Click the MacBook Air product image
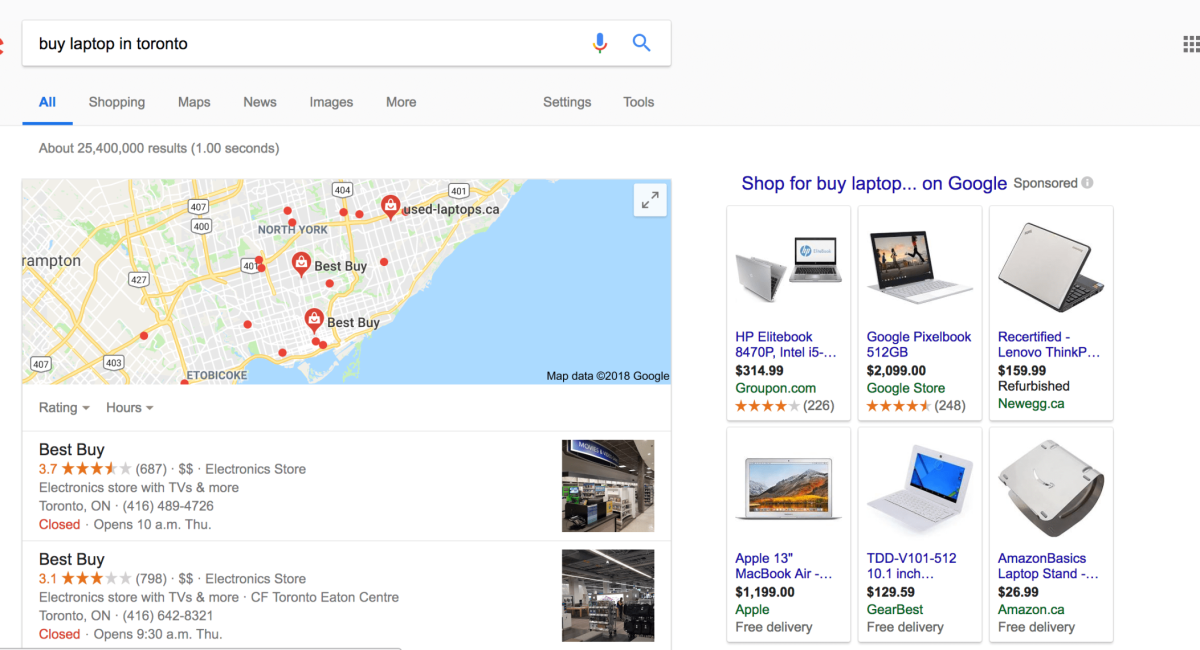This screenshot has width=1200, height=650. click(788, 489)
